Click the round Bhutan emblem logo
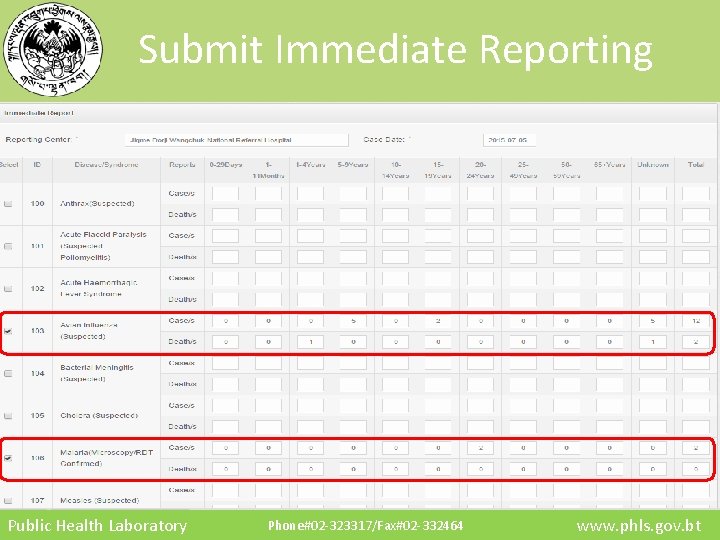The width and height of the screenshot is (720, 540). [x=53, y=49]
